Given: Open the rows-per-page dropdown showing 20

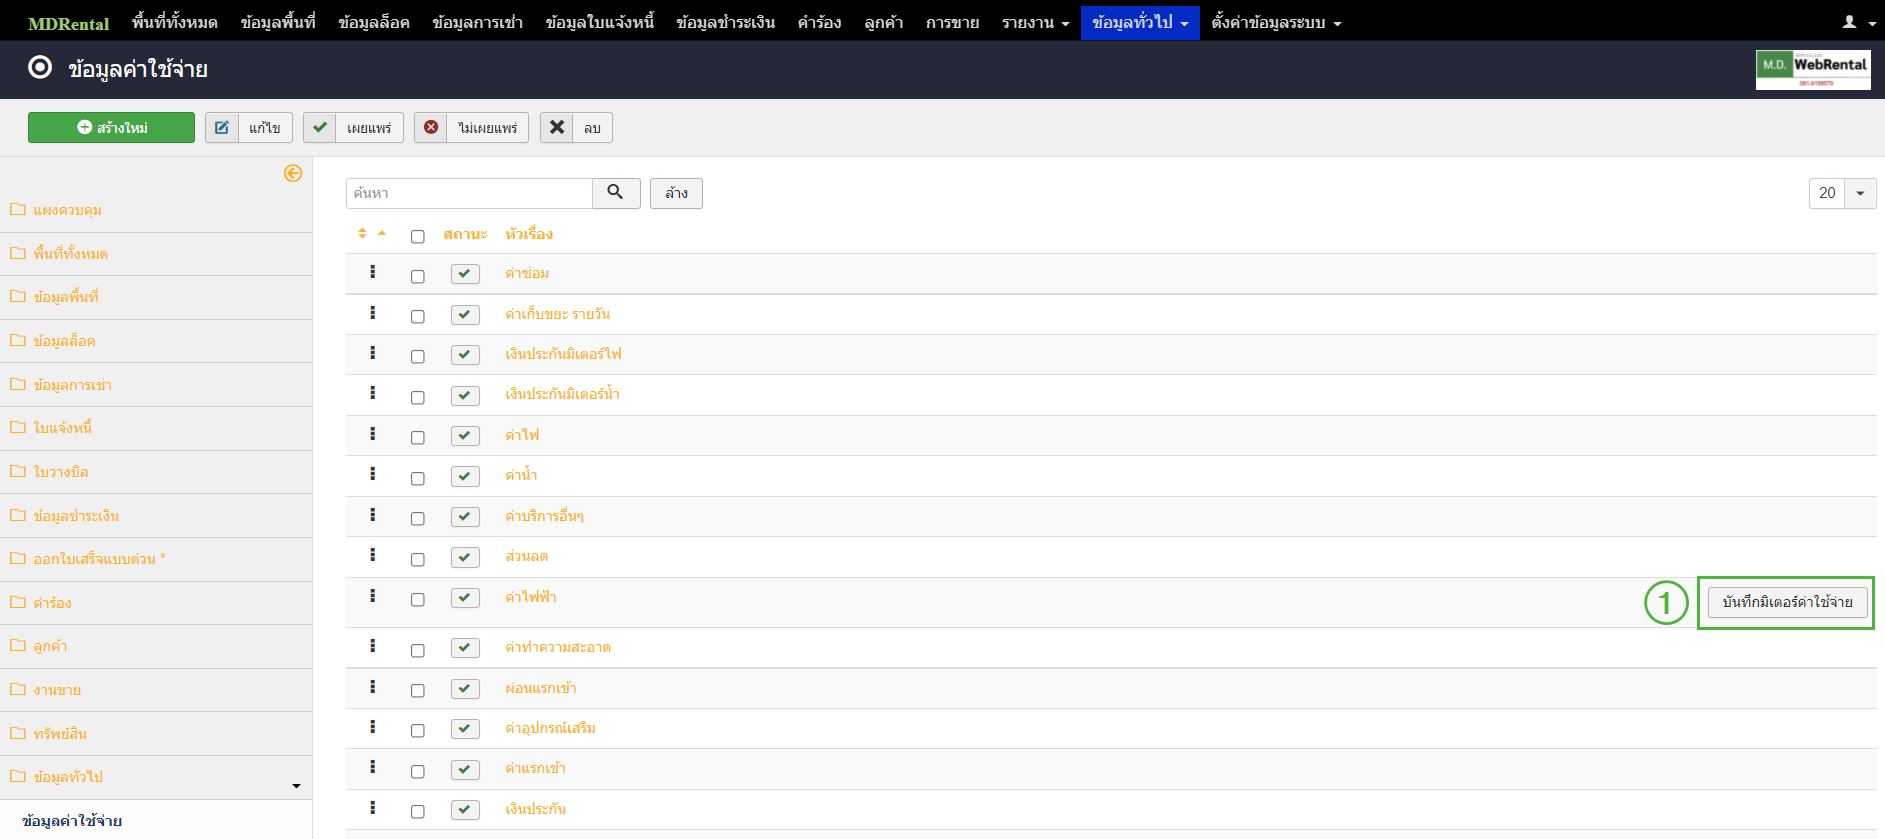Looking at the screenshot, I should click(x=1842, y=193).
